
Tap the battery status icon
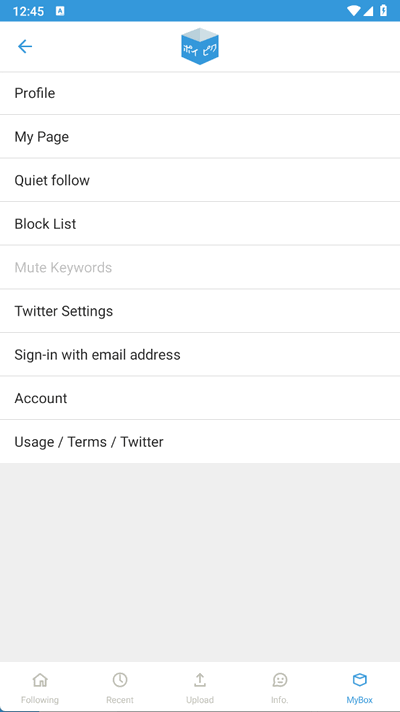[x=383, y=10]
